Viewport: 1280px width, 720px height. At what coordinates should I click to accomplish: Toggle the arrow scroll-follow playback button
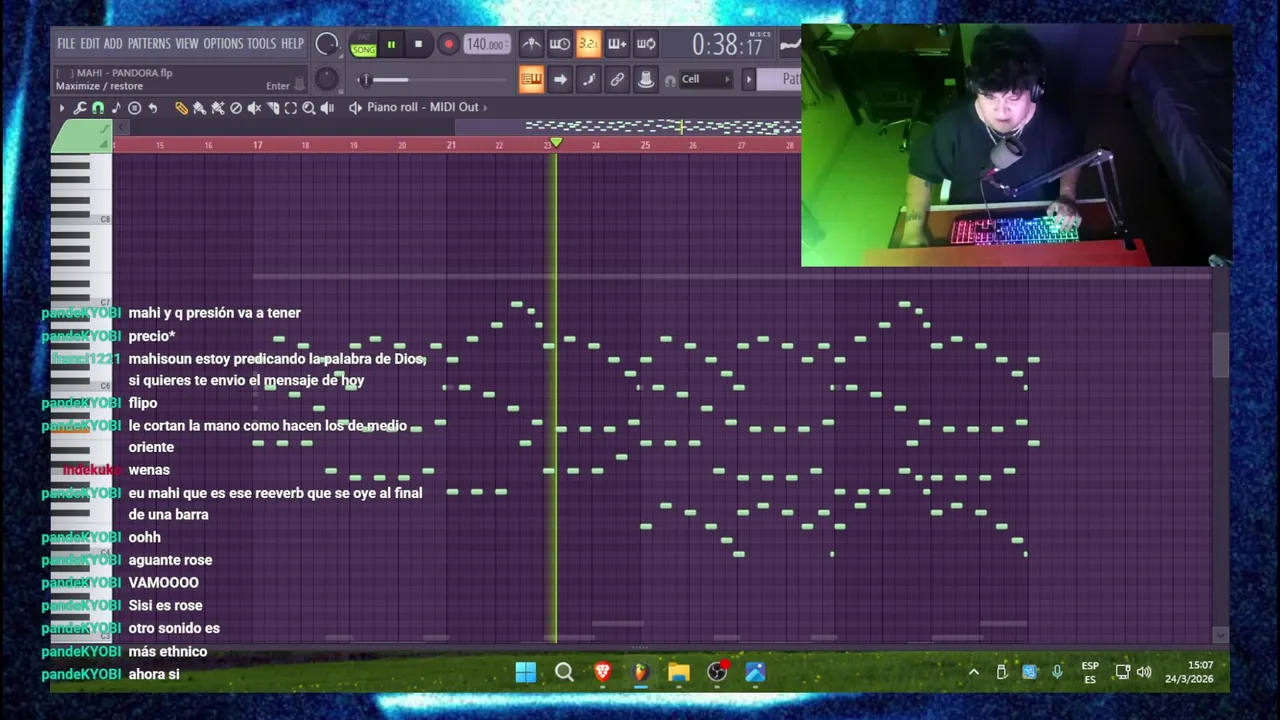(560, 79)
